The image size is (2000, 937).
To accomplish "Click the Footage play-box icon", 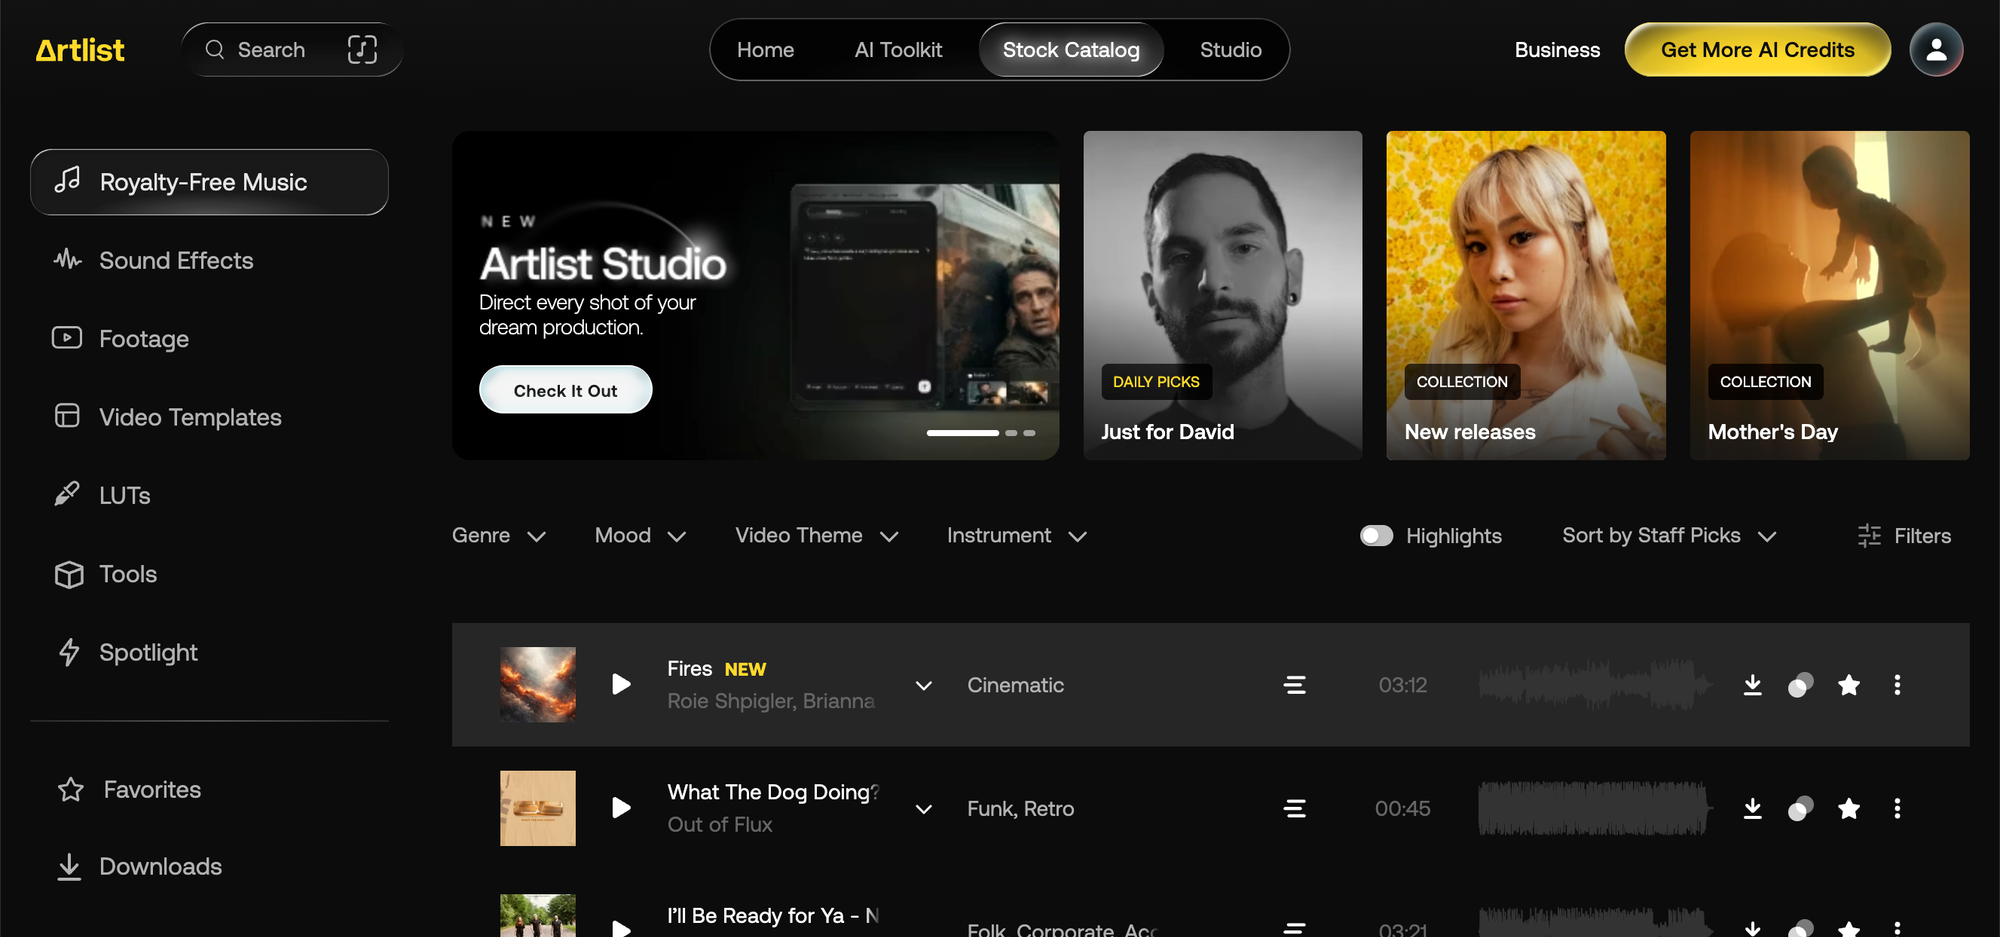I will coord(67,338).
